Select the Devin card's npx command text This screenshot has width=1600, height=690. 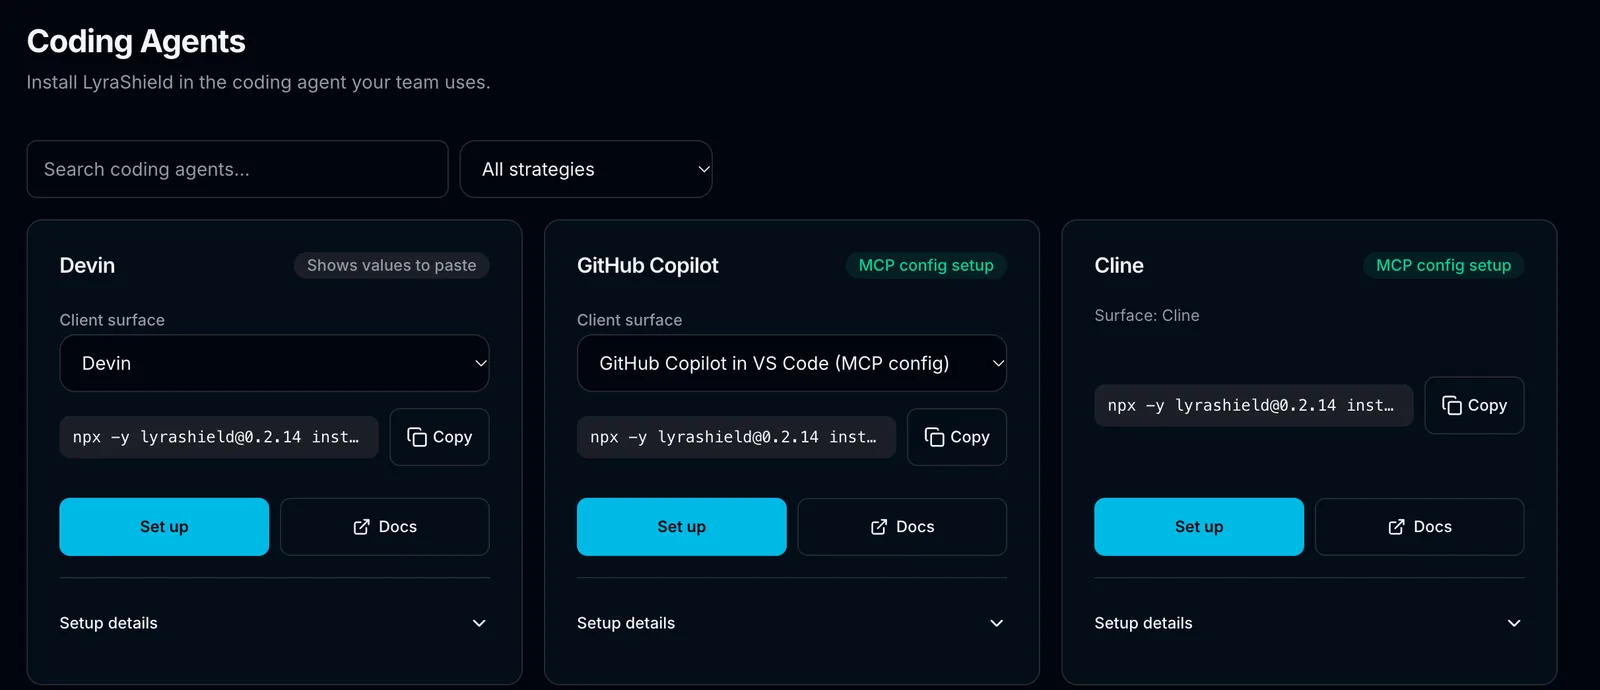coord(219,437)
